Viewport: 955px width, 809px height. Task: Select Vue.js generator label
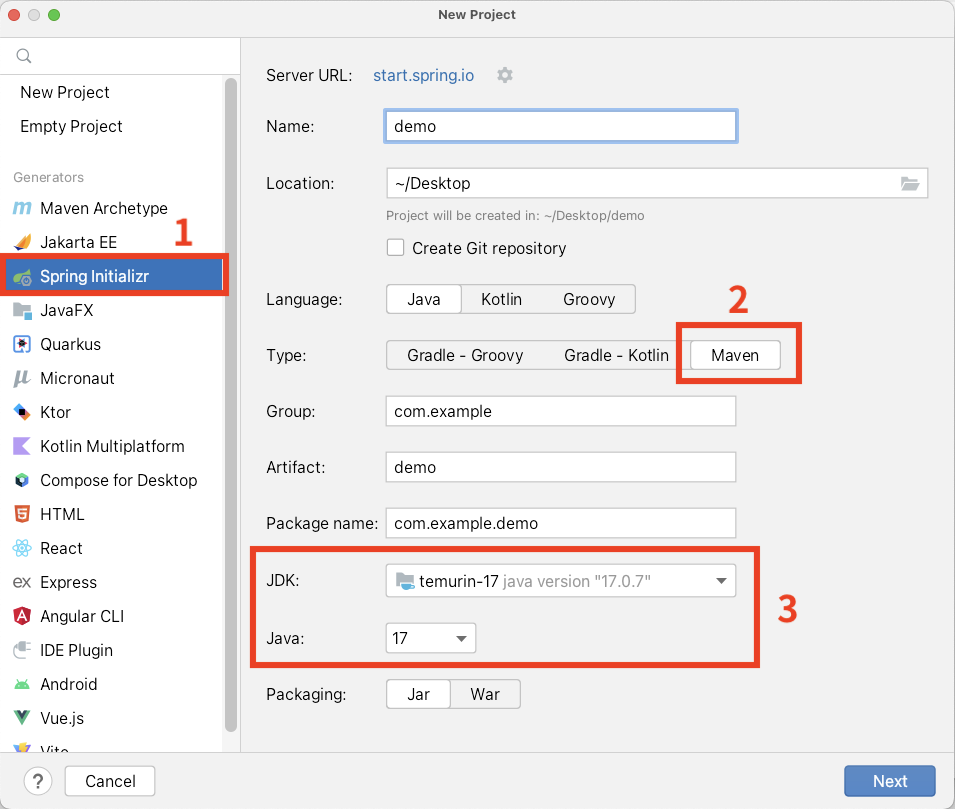point(62,718)
